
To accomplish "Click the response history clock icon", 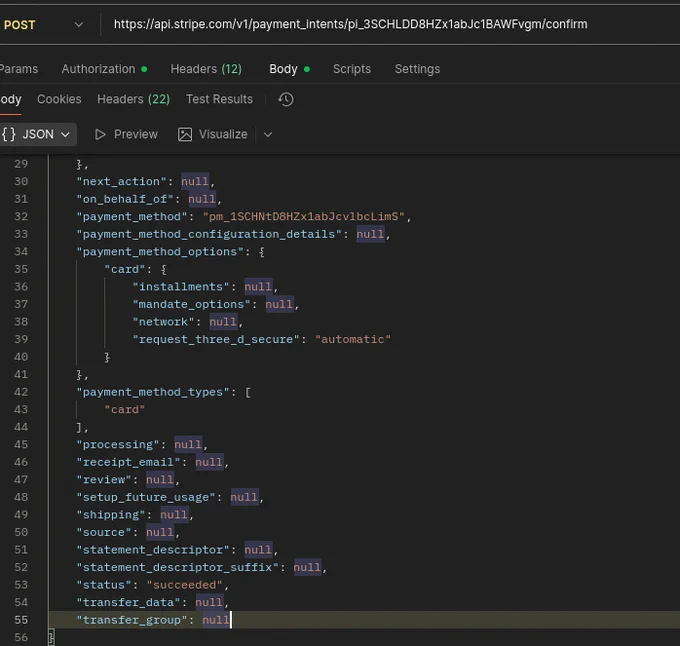I will coord(286,99).
